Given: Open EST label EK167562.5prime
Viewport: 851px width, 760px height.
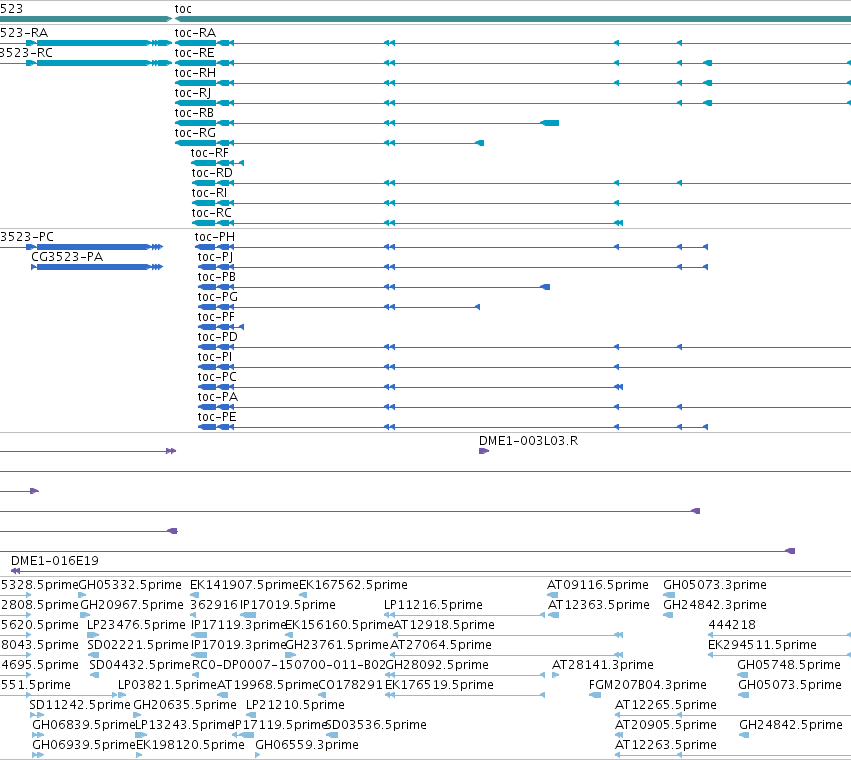Looking at the screenshot, I should tap(353, 585).
